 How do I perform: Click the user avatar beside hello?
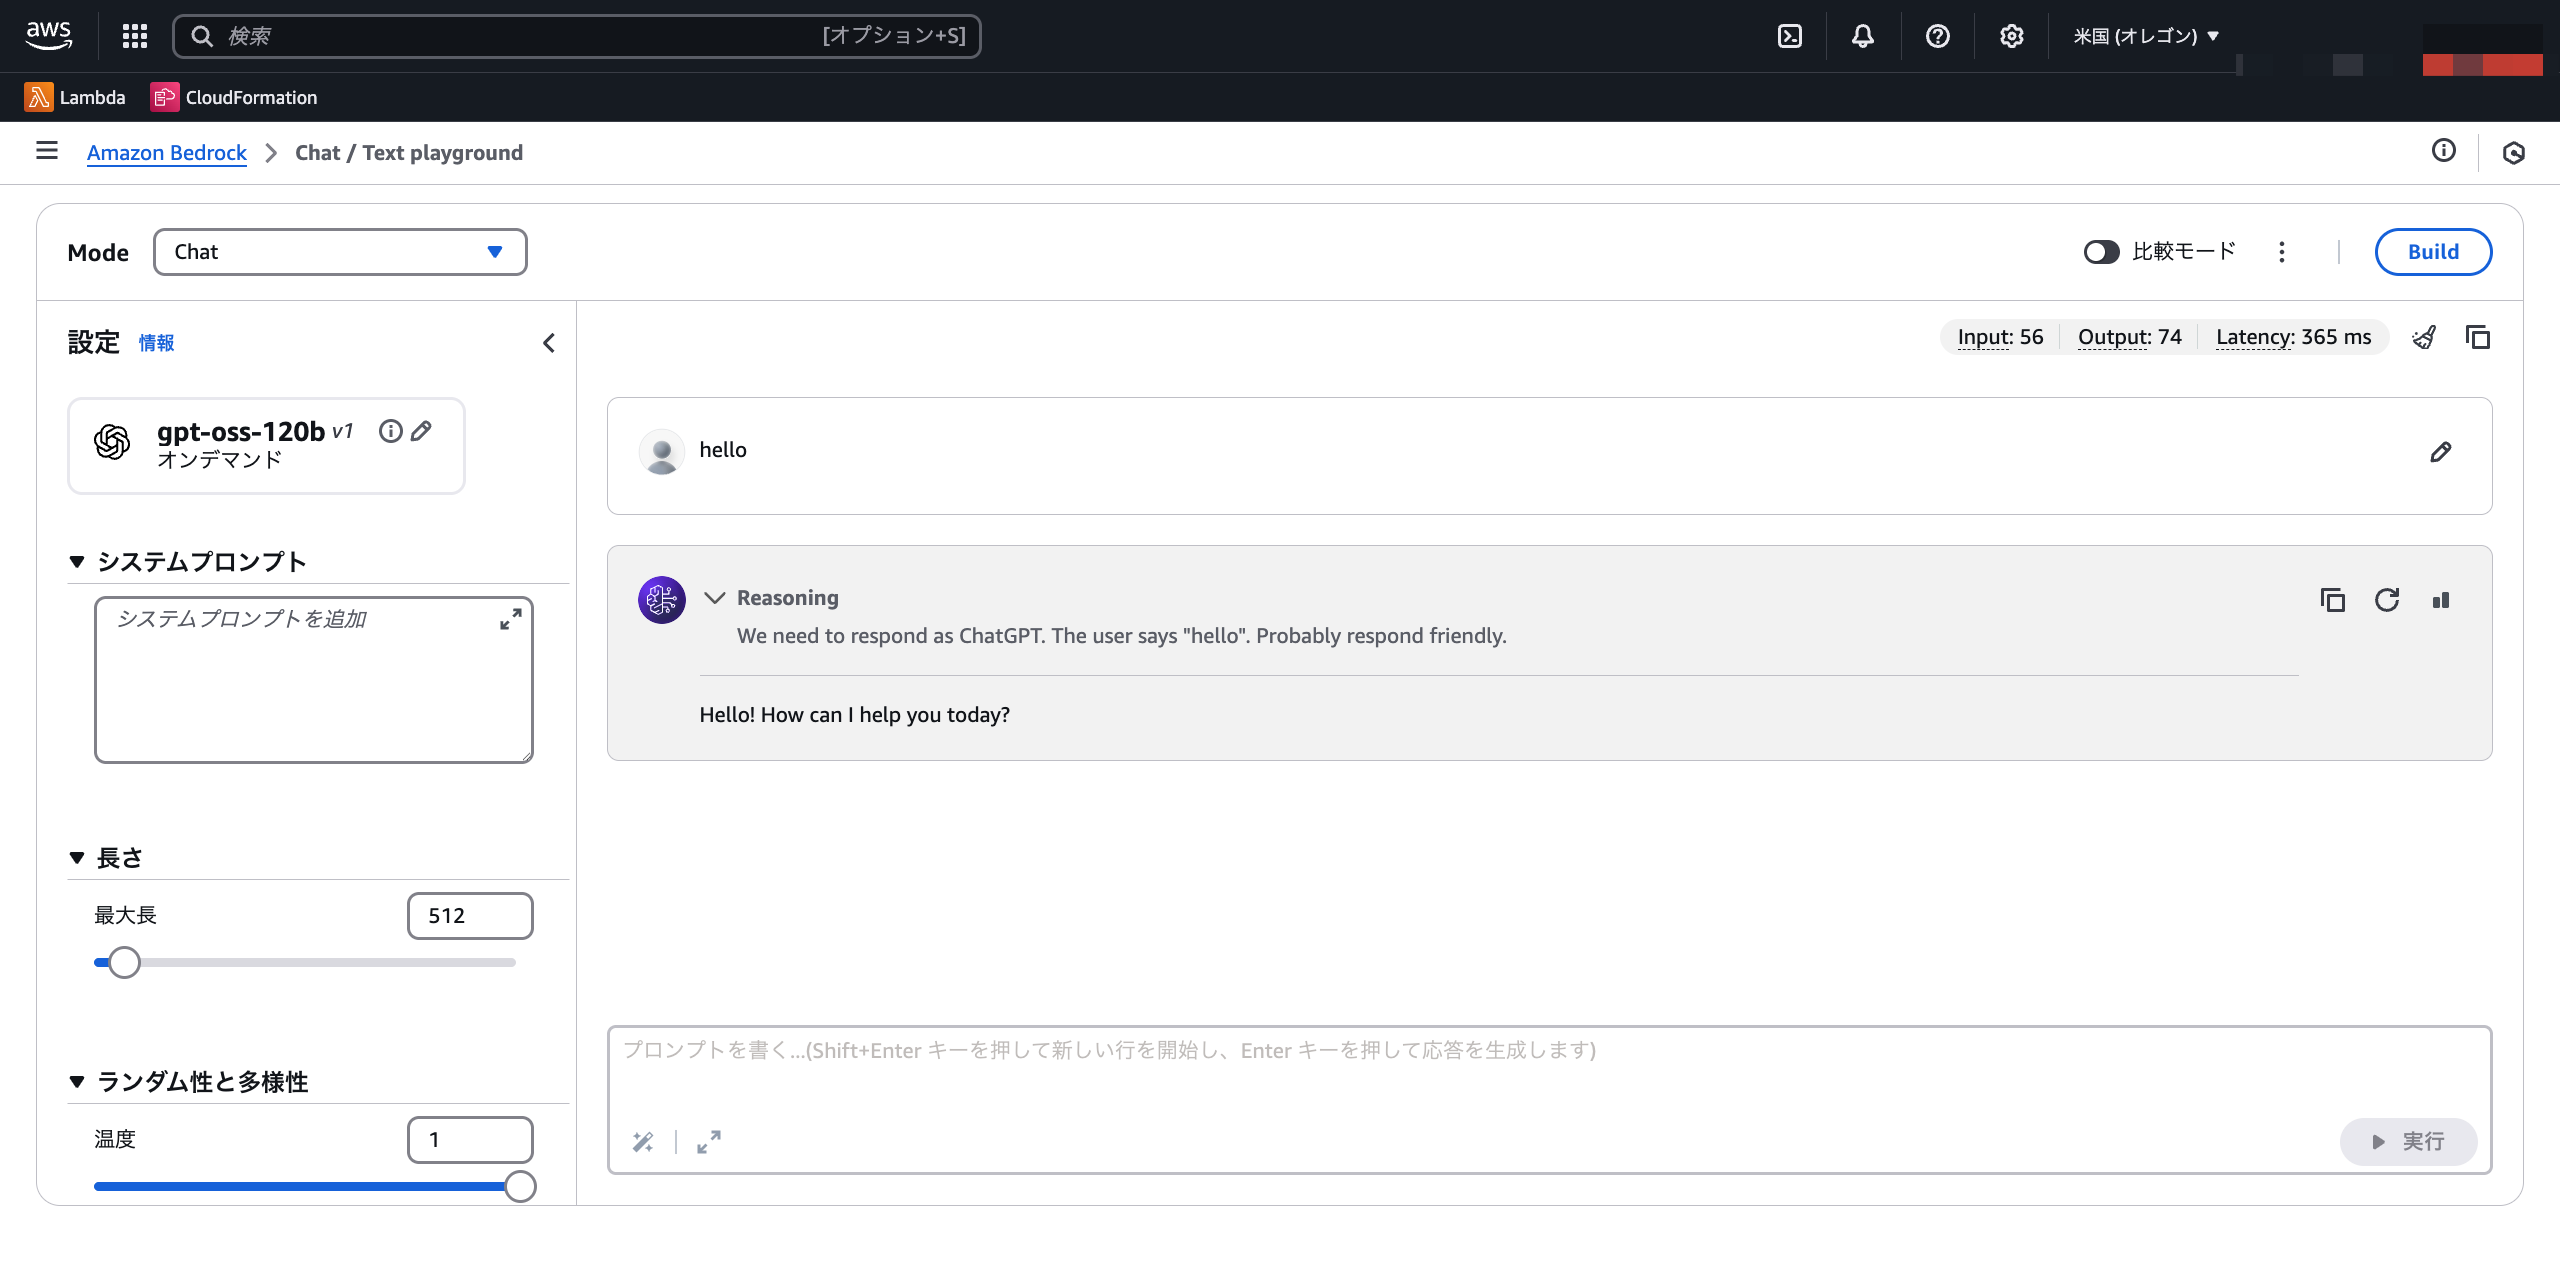661,452
